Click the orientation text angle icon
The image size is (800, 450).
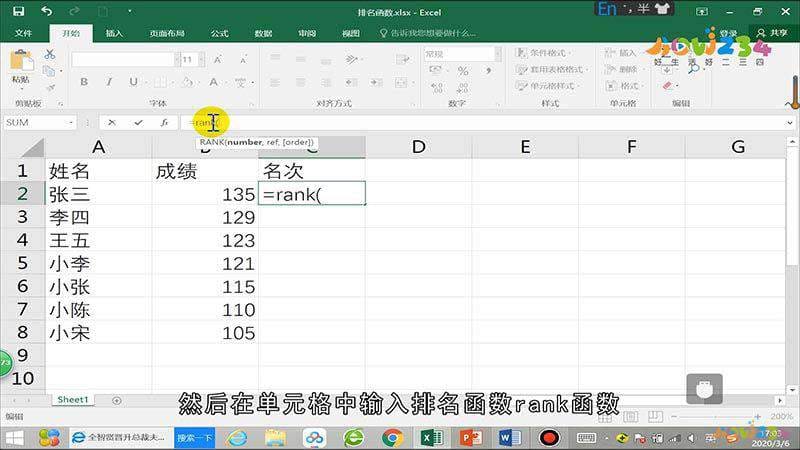point(352,59)
